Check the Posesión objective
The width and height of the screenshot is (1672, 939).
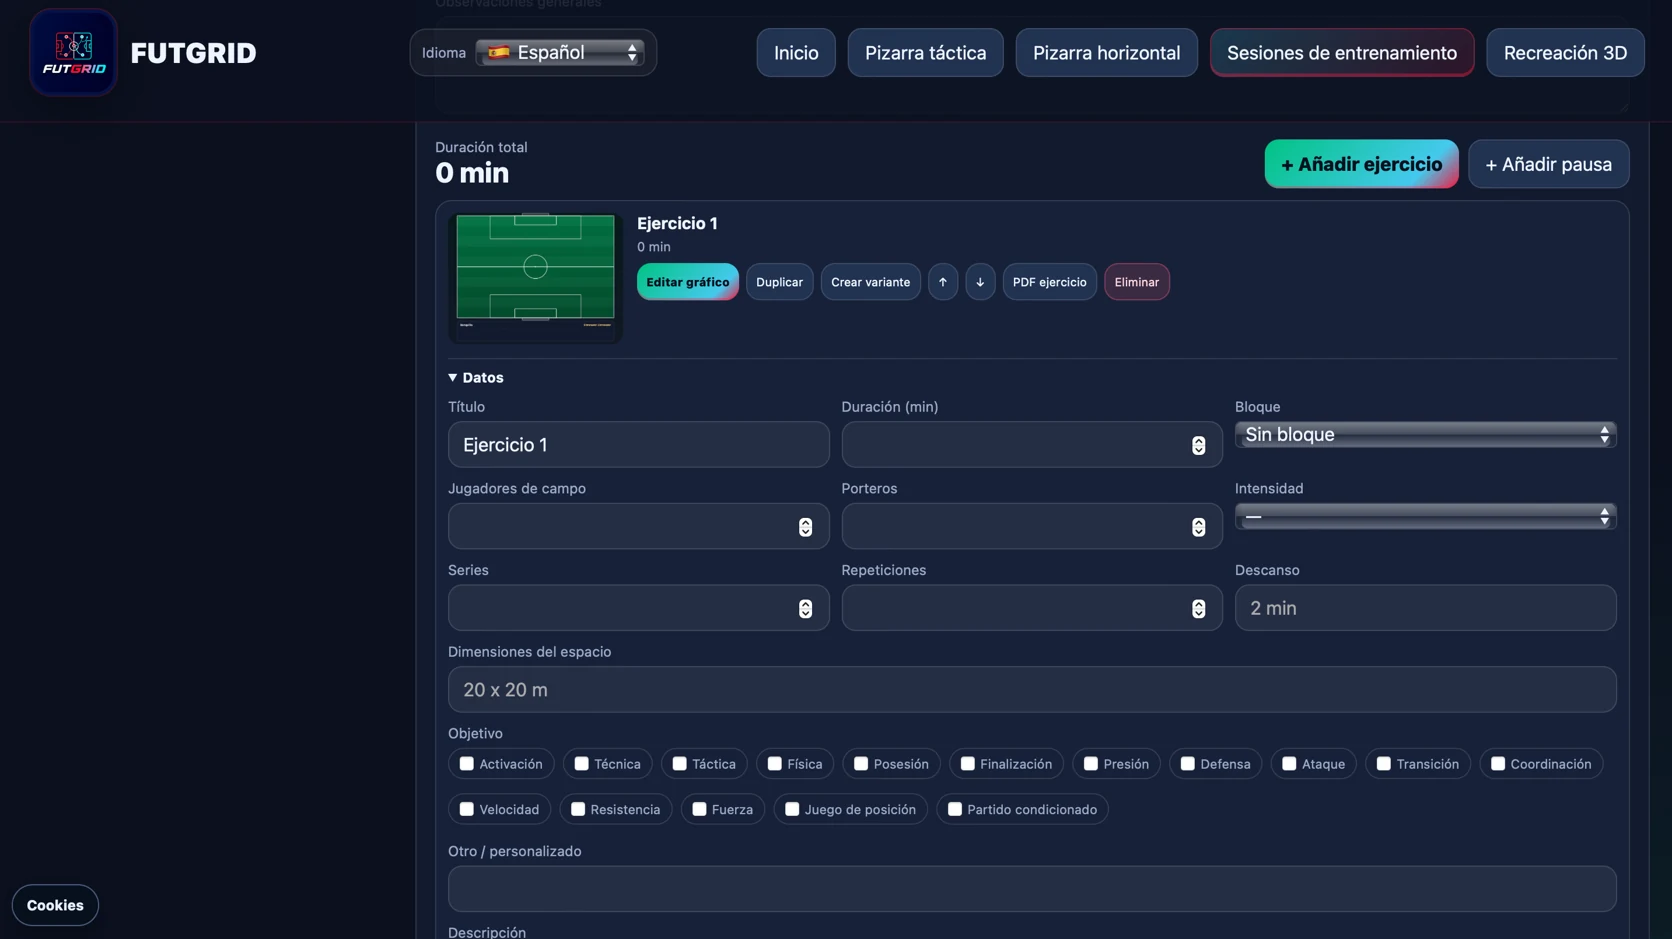pyautogui.click(x=860, y=764)
